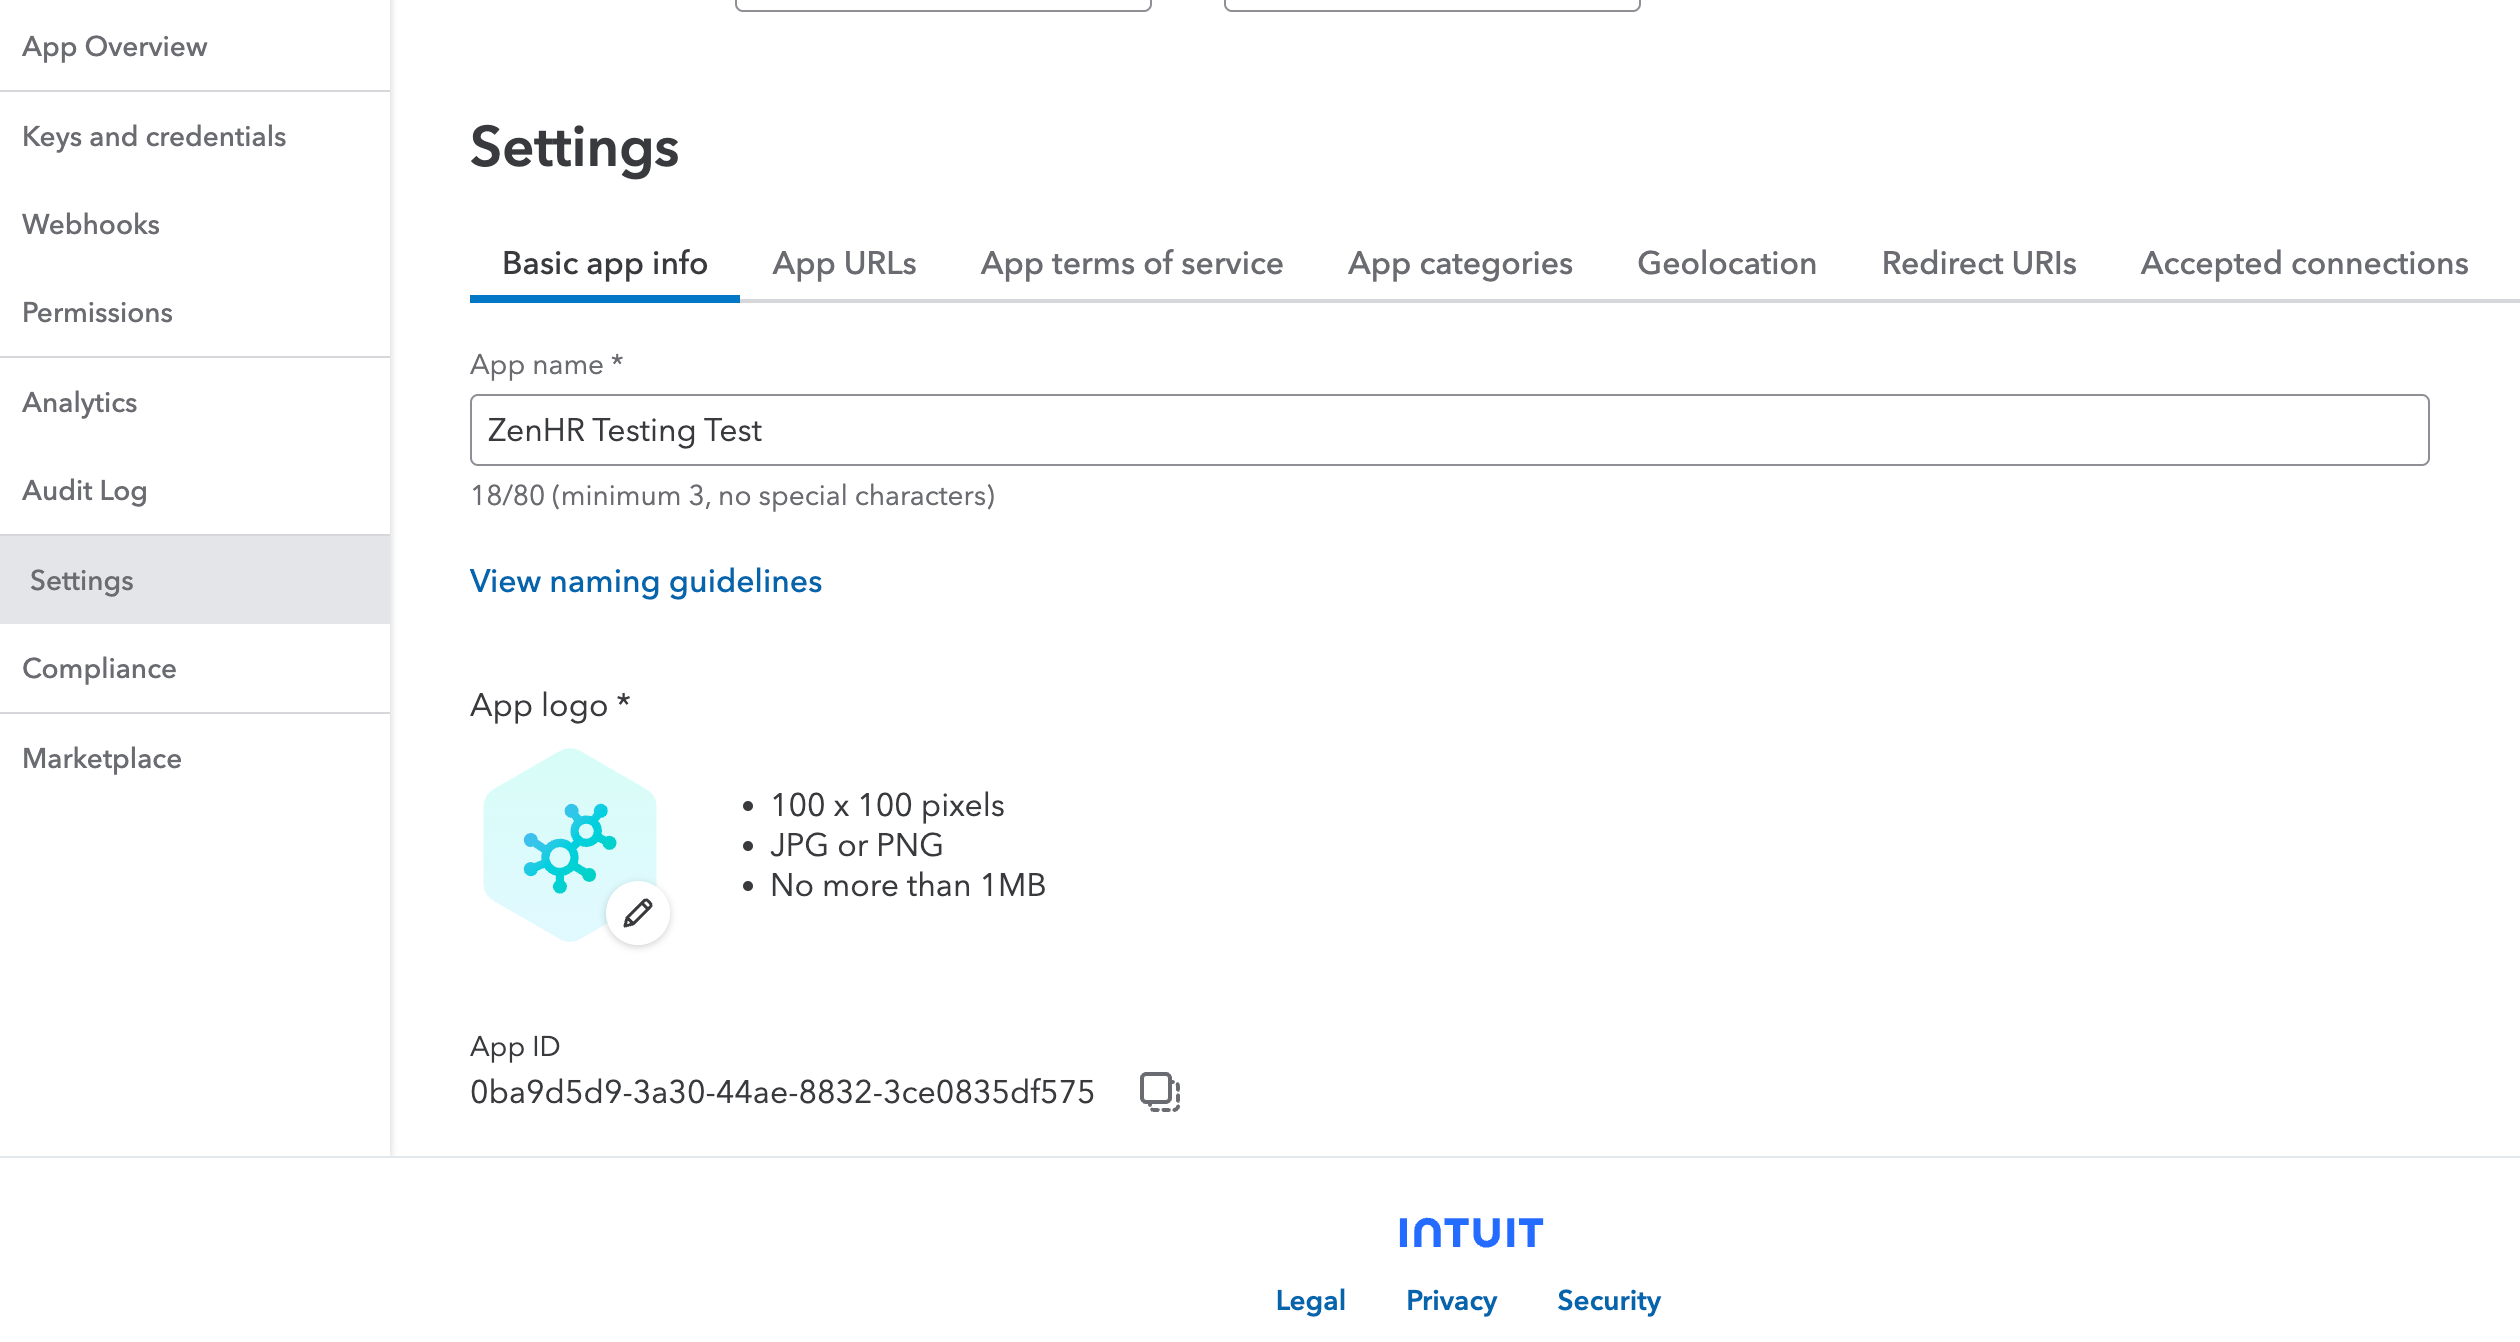Click the Privacy footer link
Viewport: 2520px width, 1342px height.
click(x=1451, y=1300)
